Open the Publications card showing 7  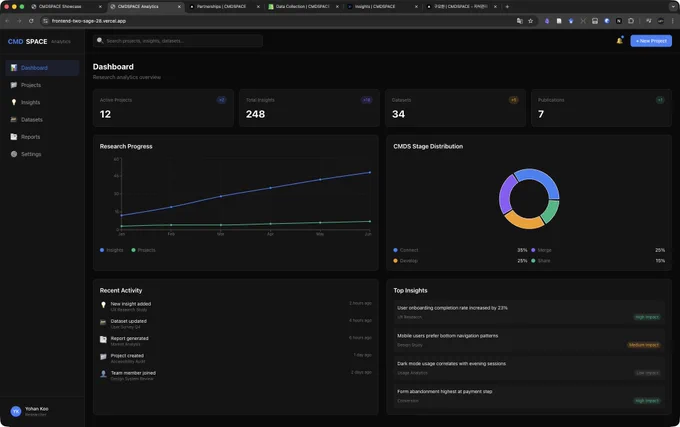(602, 108)
